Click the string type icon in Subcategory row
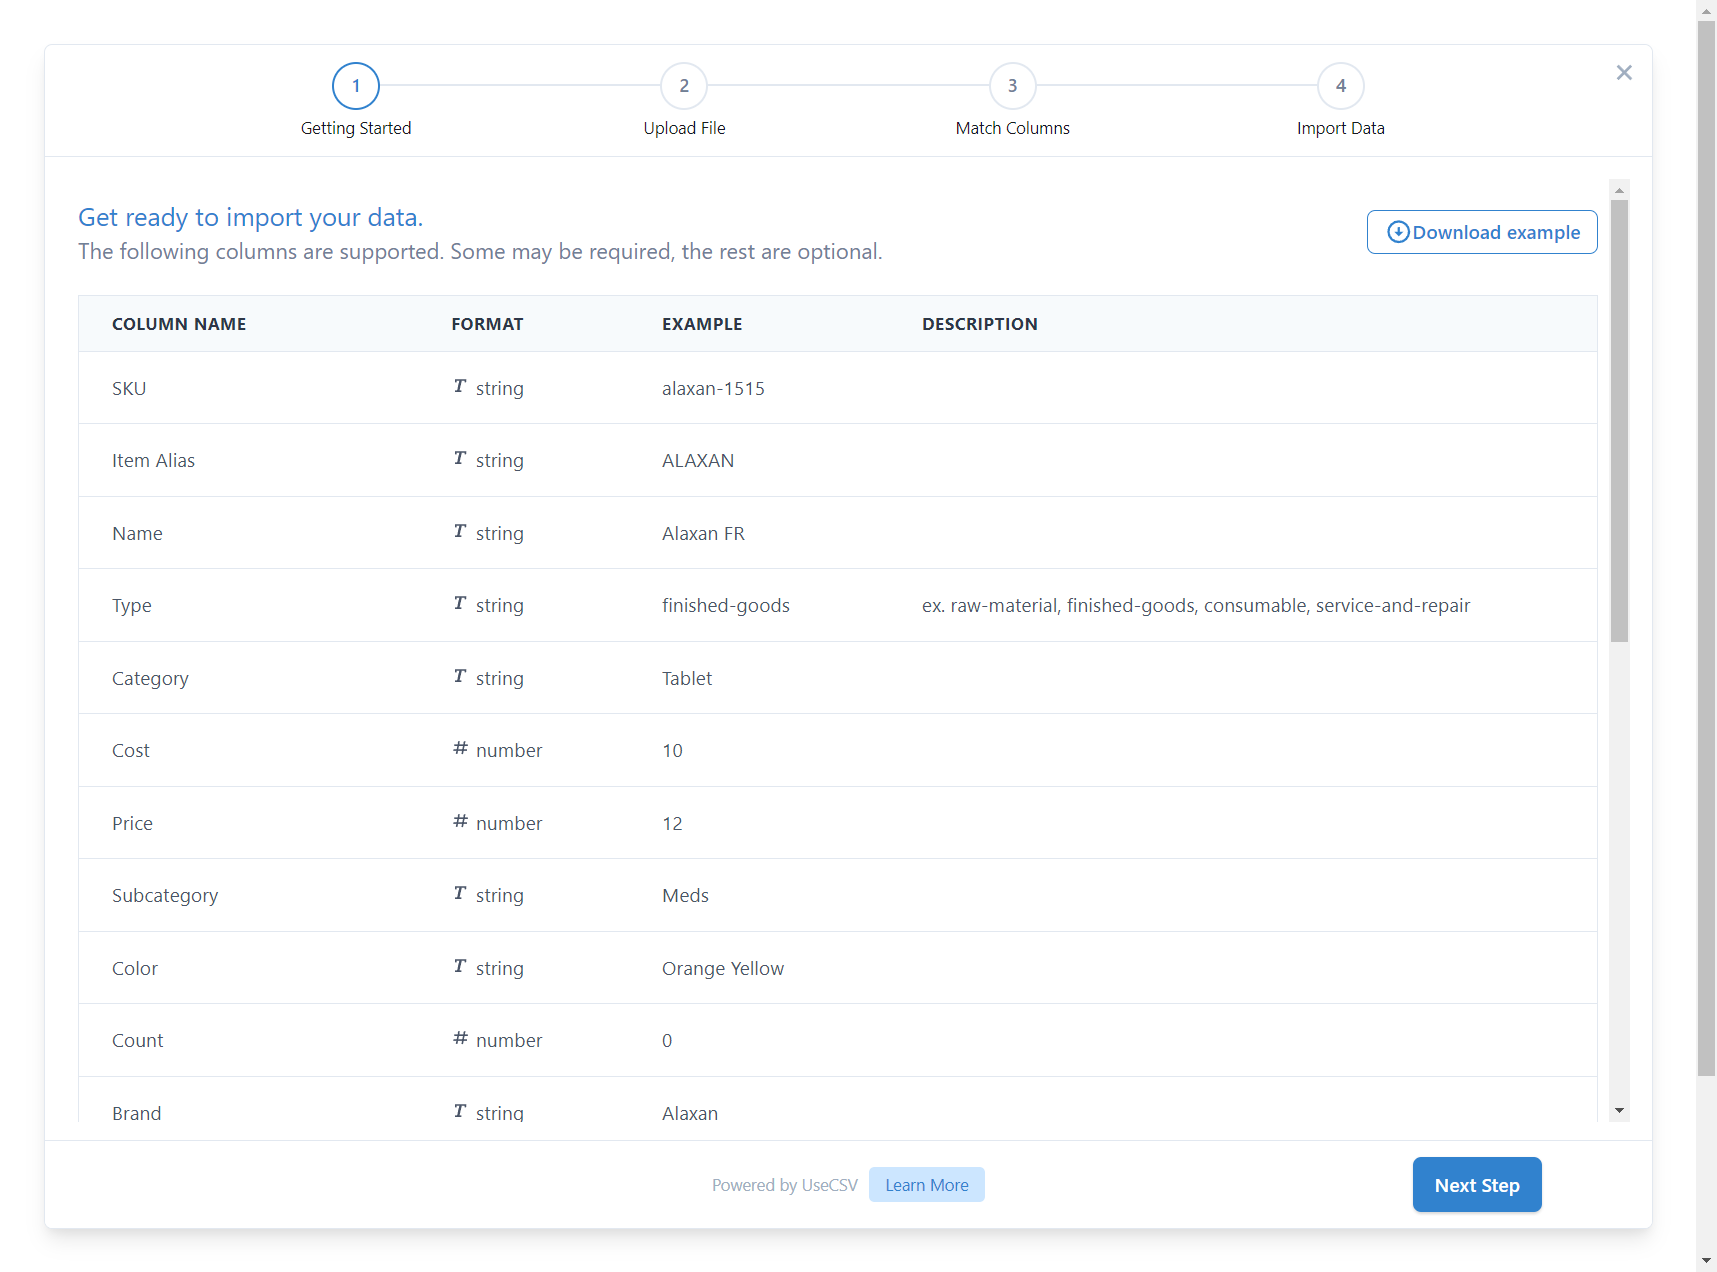 [x=460, y=893]
